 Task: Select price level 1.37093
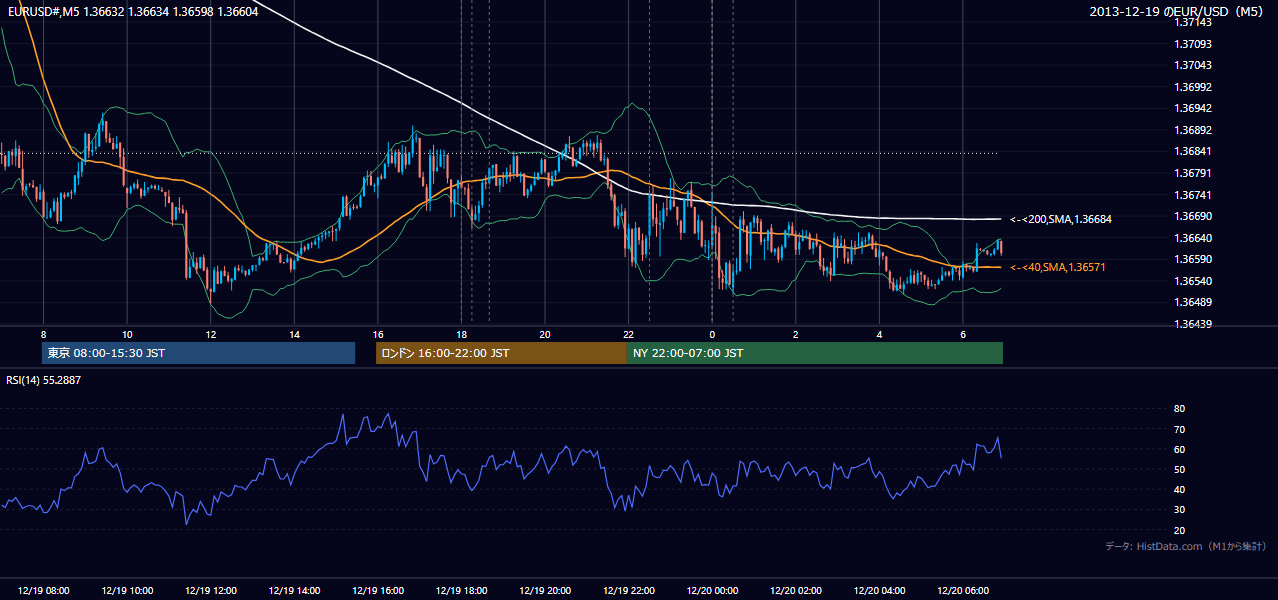[1192, 44]
